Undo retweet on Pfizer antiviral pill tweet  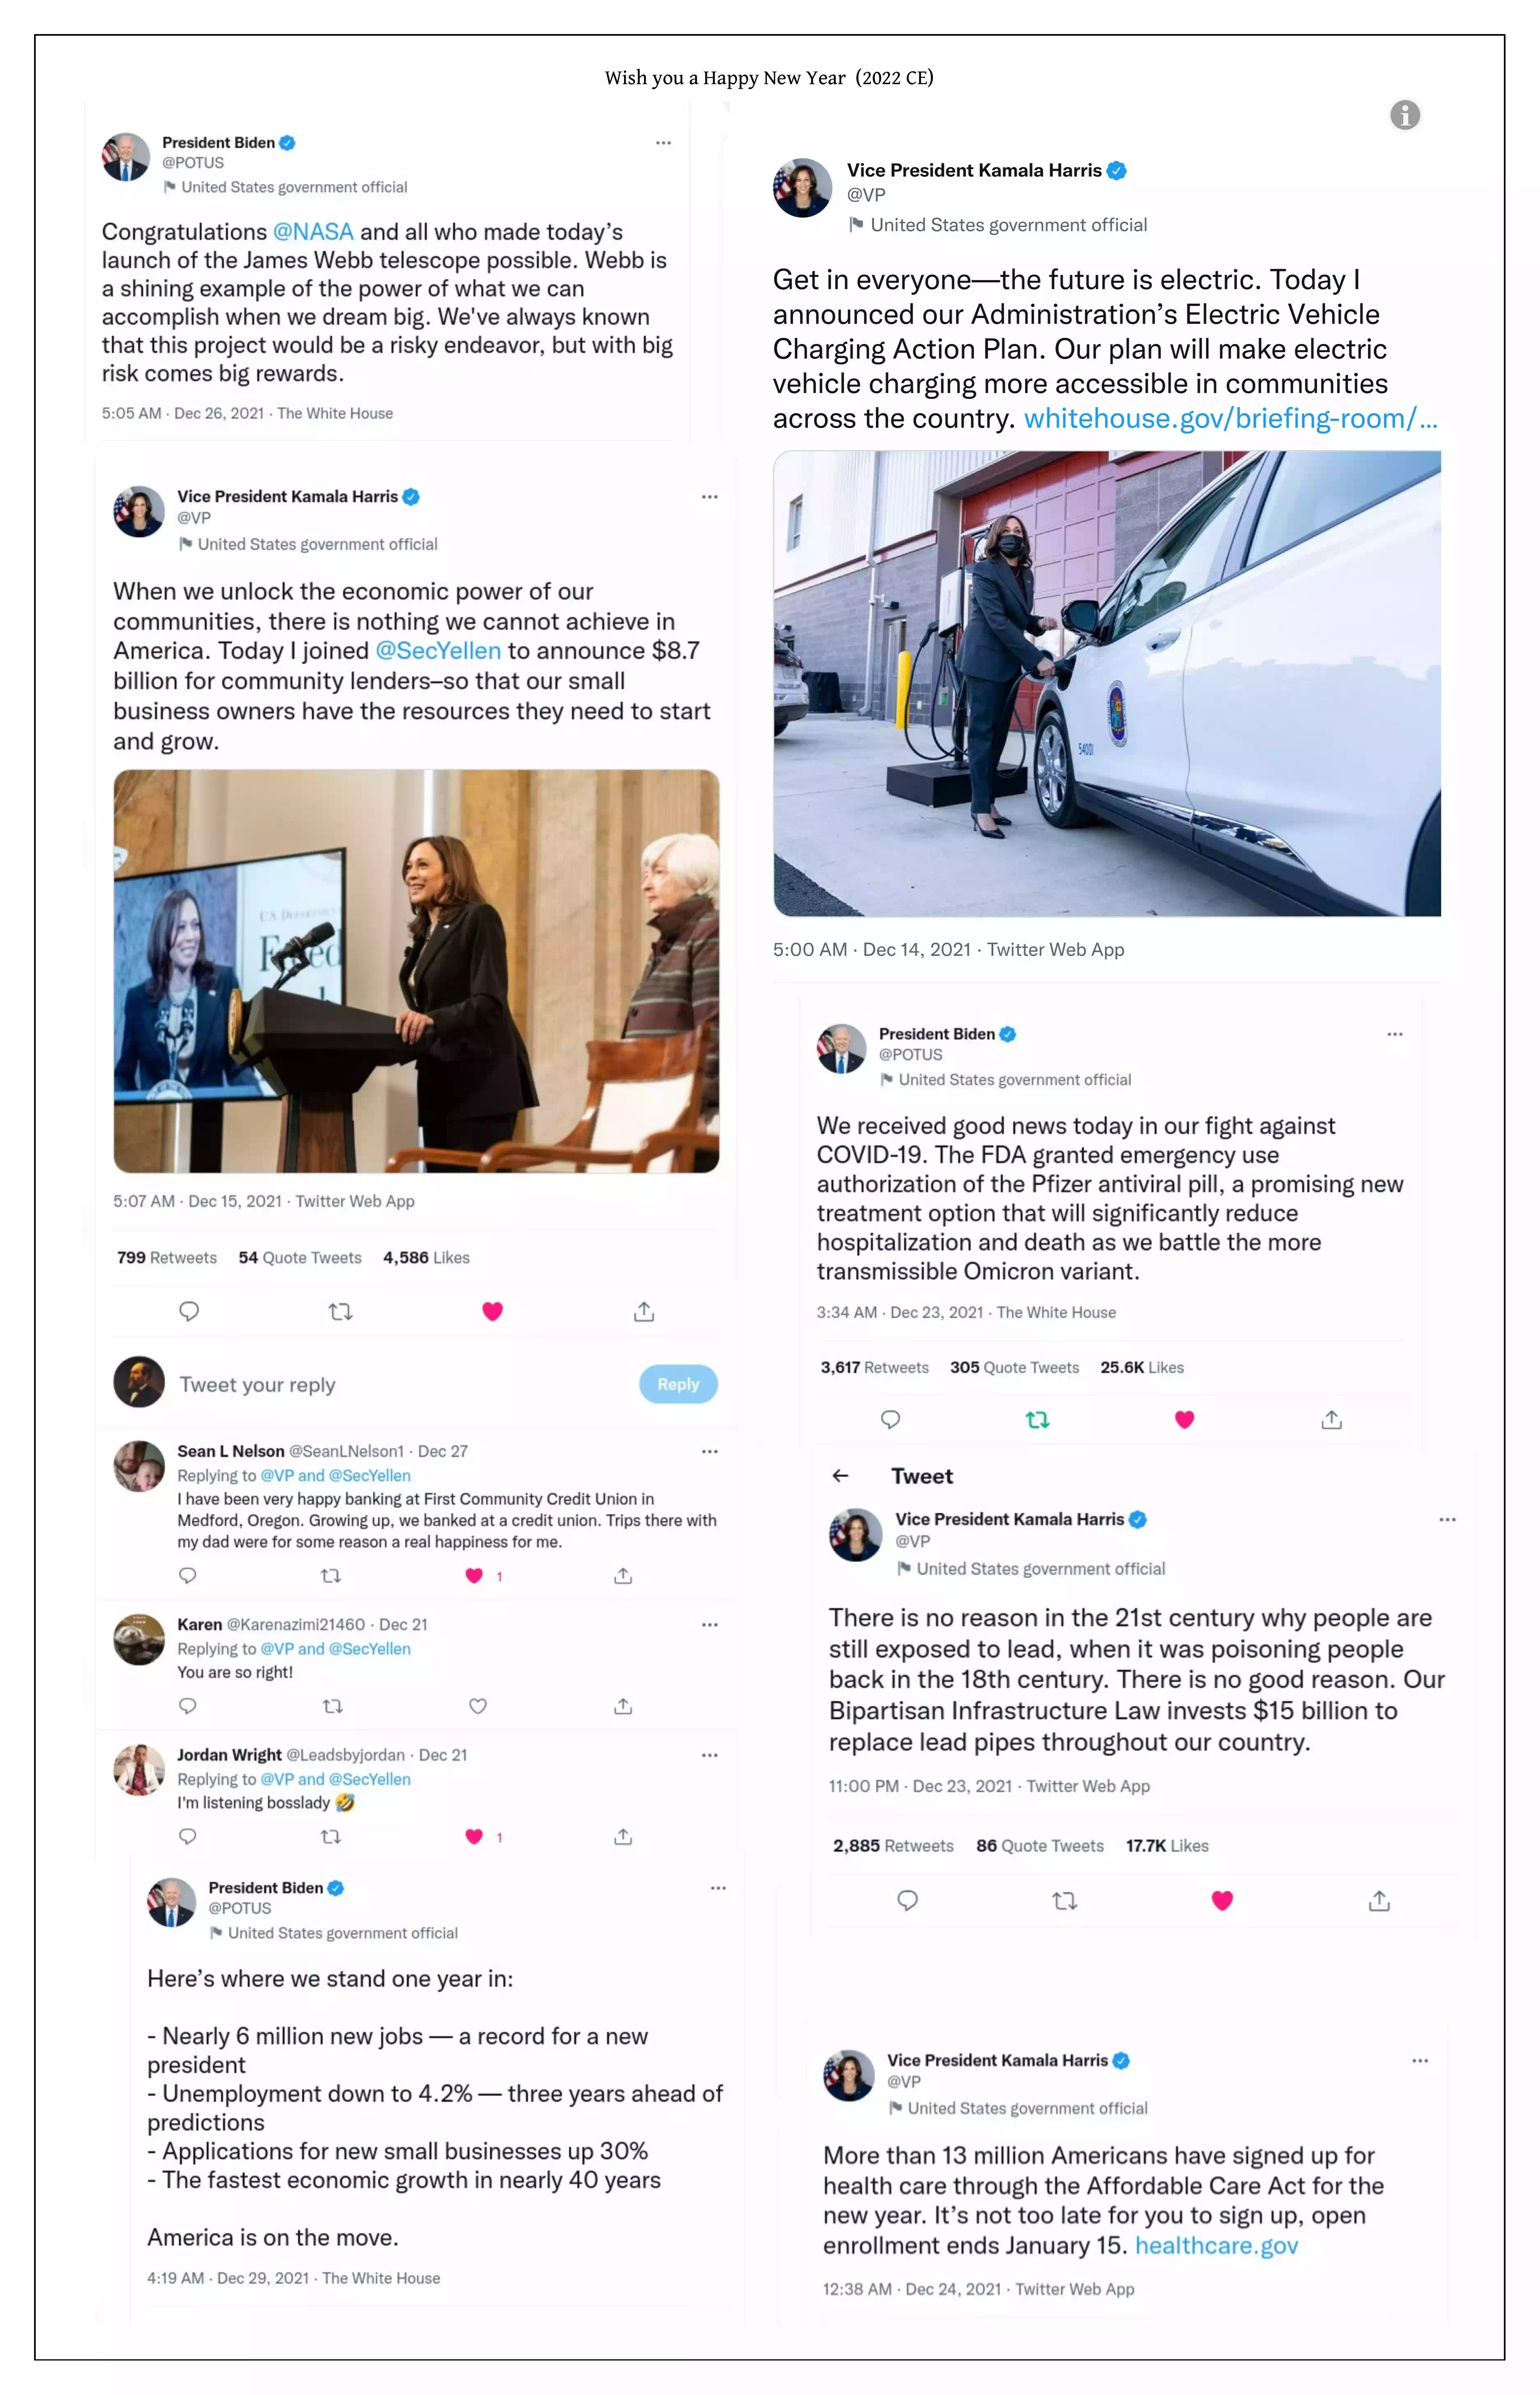coord(1037,1419)
